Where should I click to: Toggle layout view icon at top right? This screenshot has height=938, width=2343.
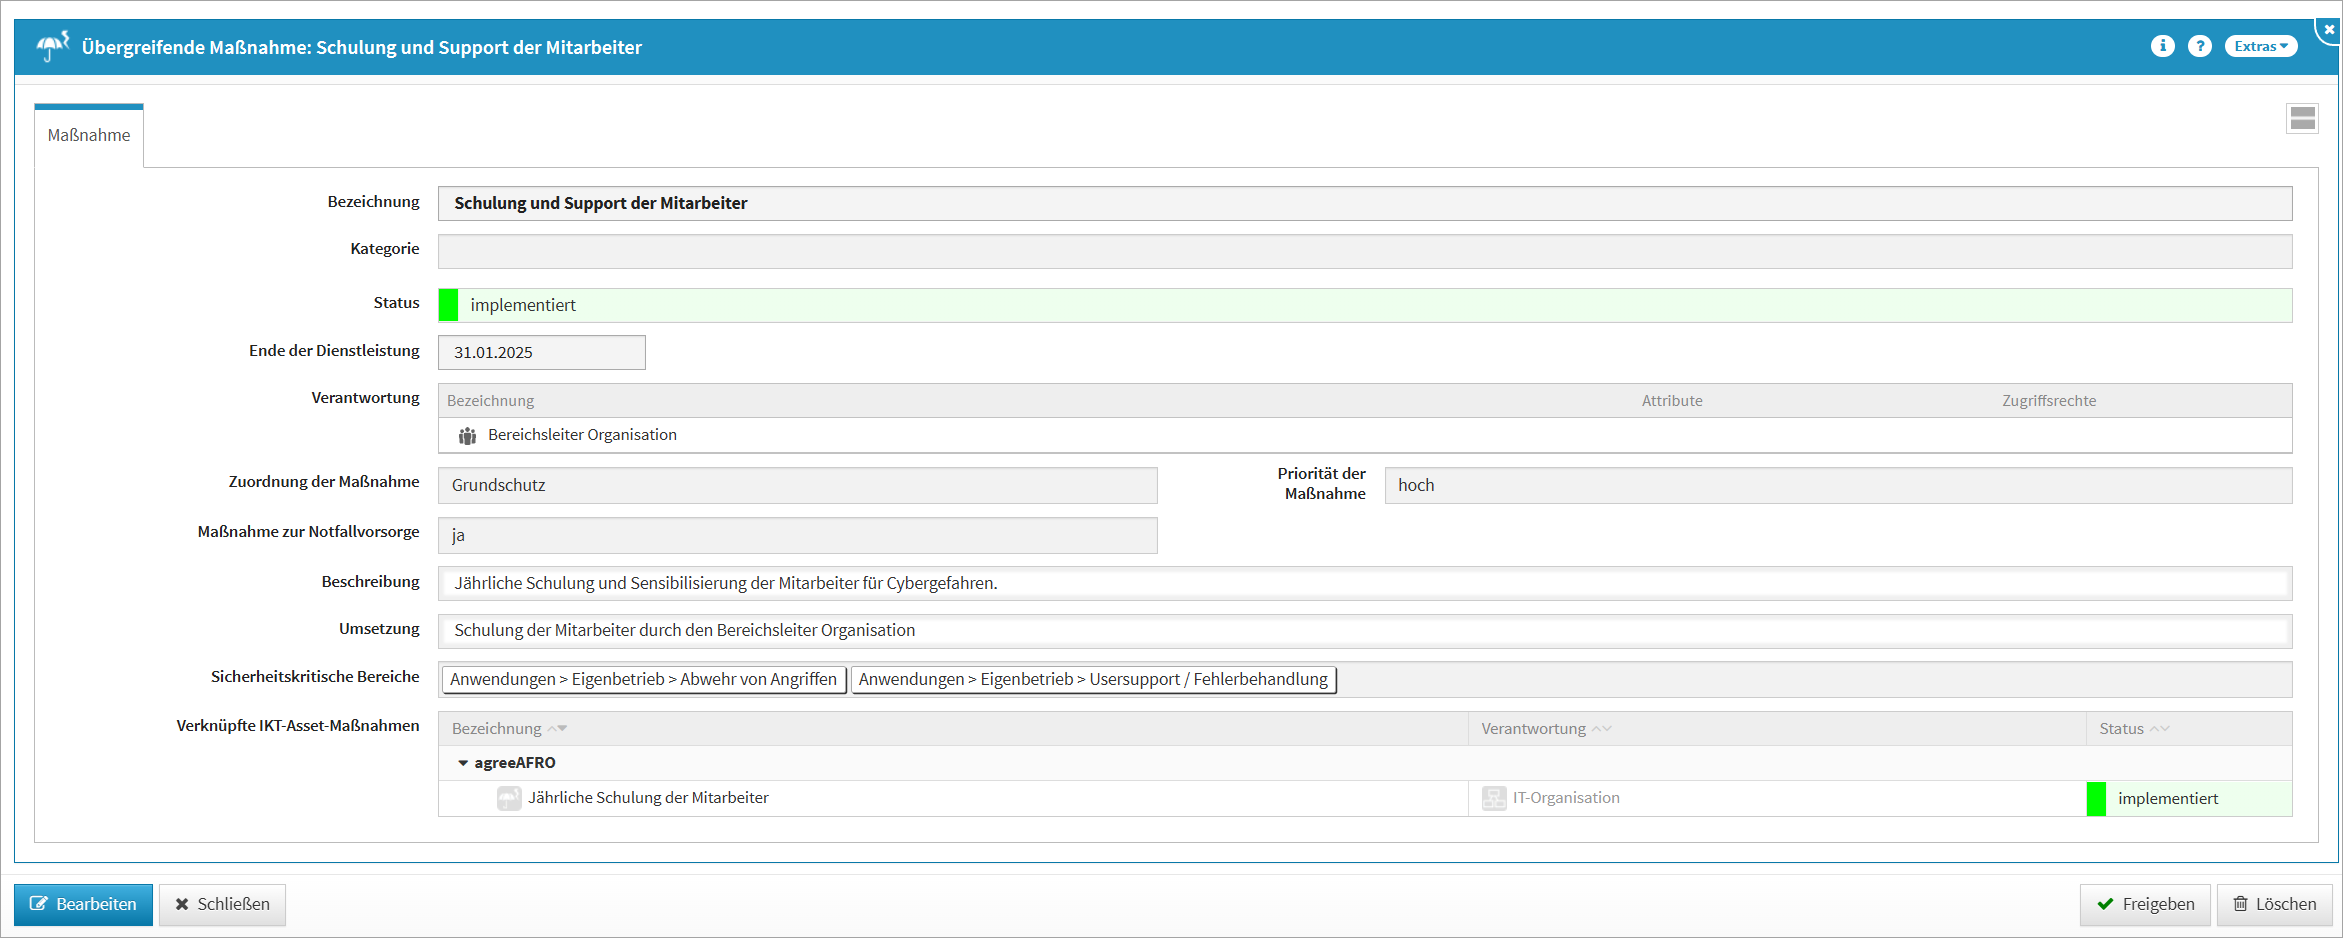[x=2302, y=119]
